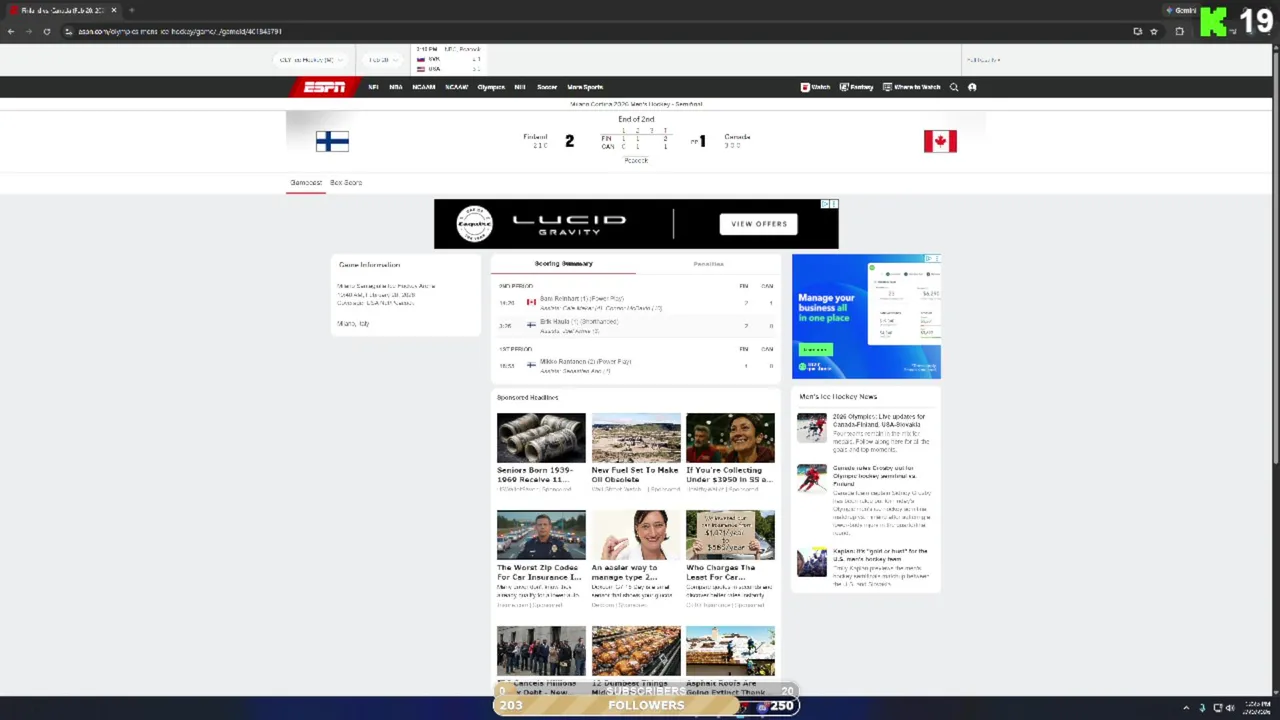The height and width of the screenshot is (720, 1280).
Task: Switch to the Scoring Summary tab
Action: click(x=564, y=263)
